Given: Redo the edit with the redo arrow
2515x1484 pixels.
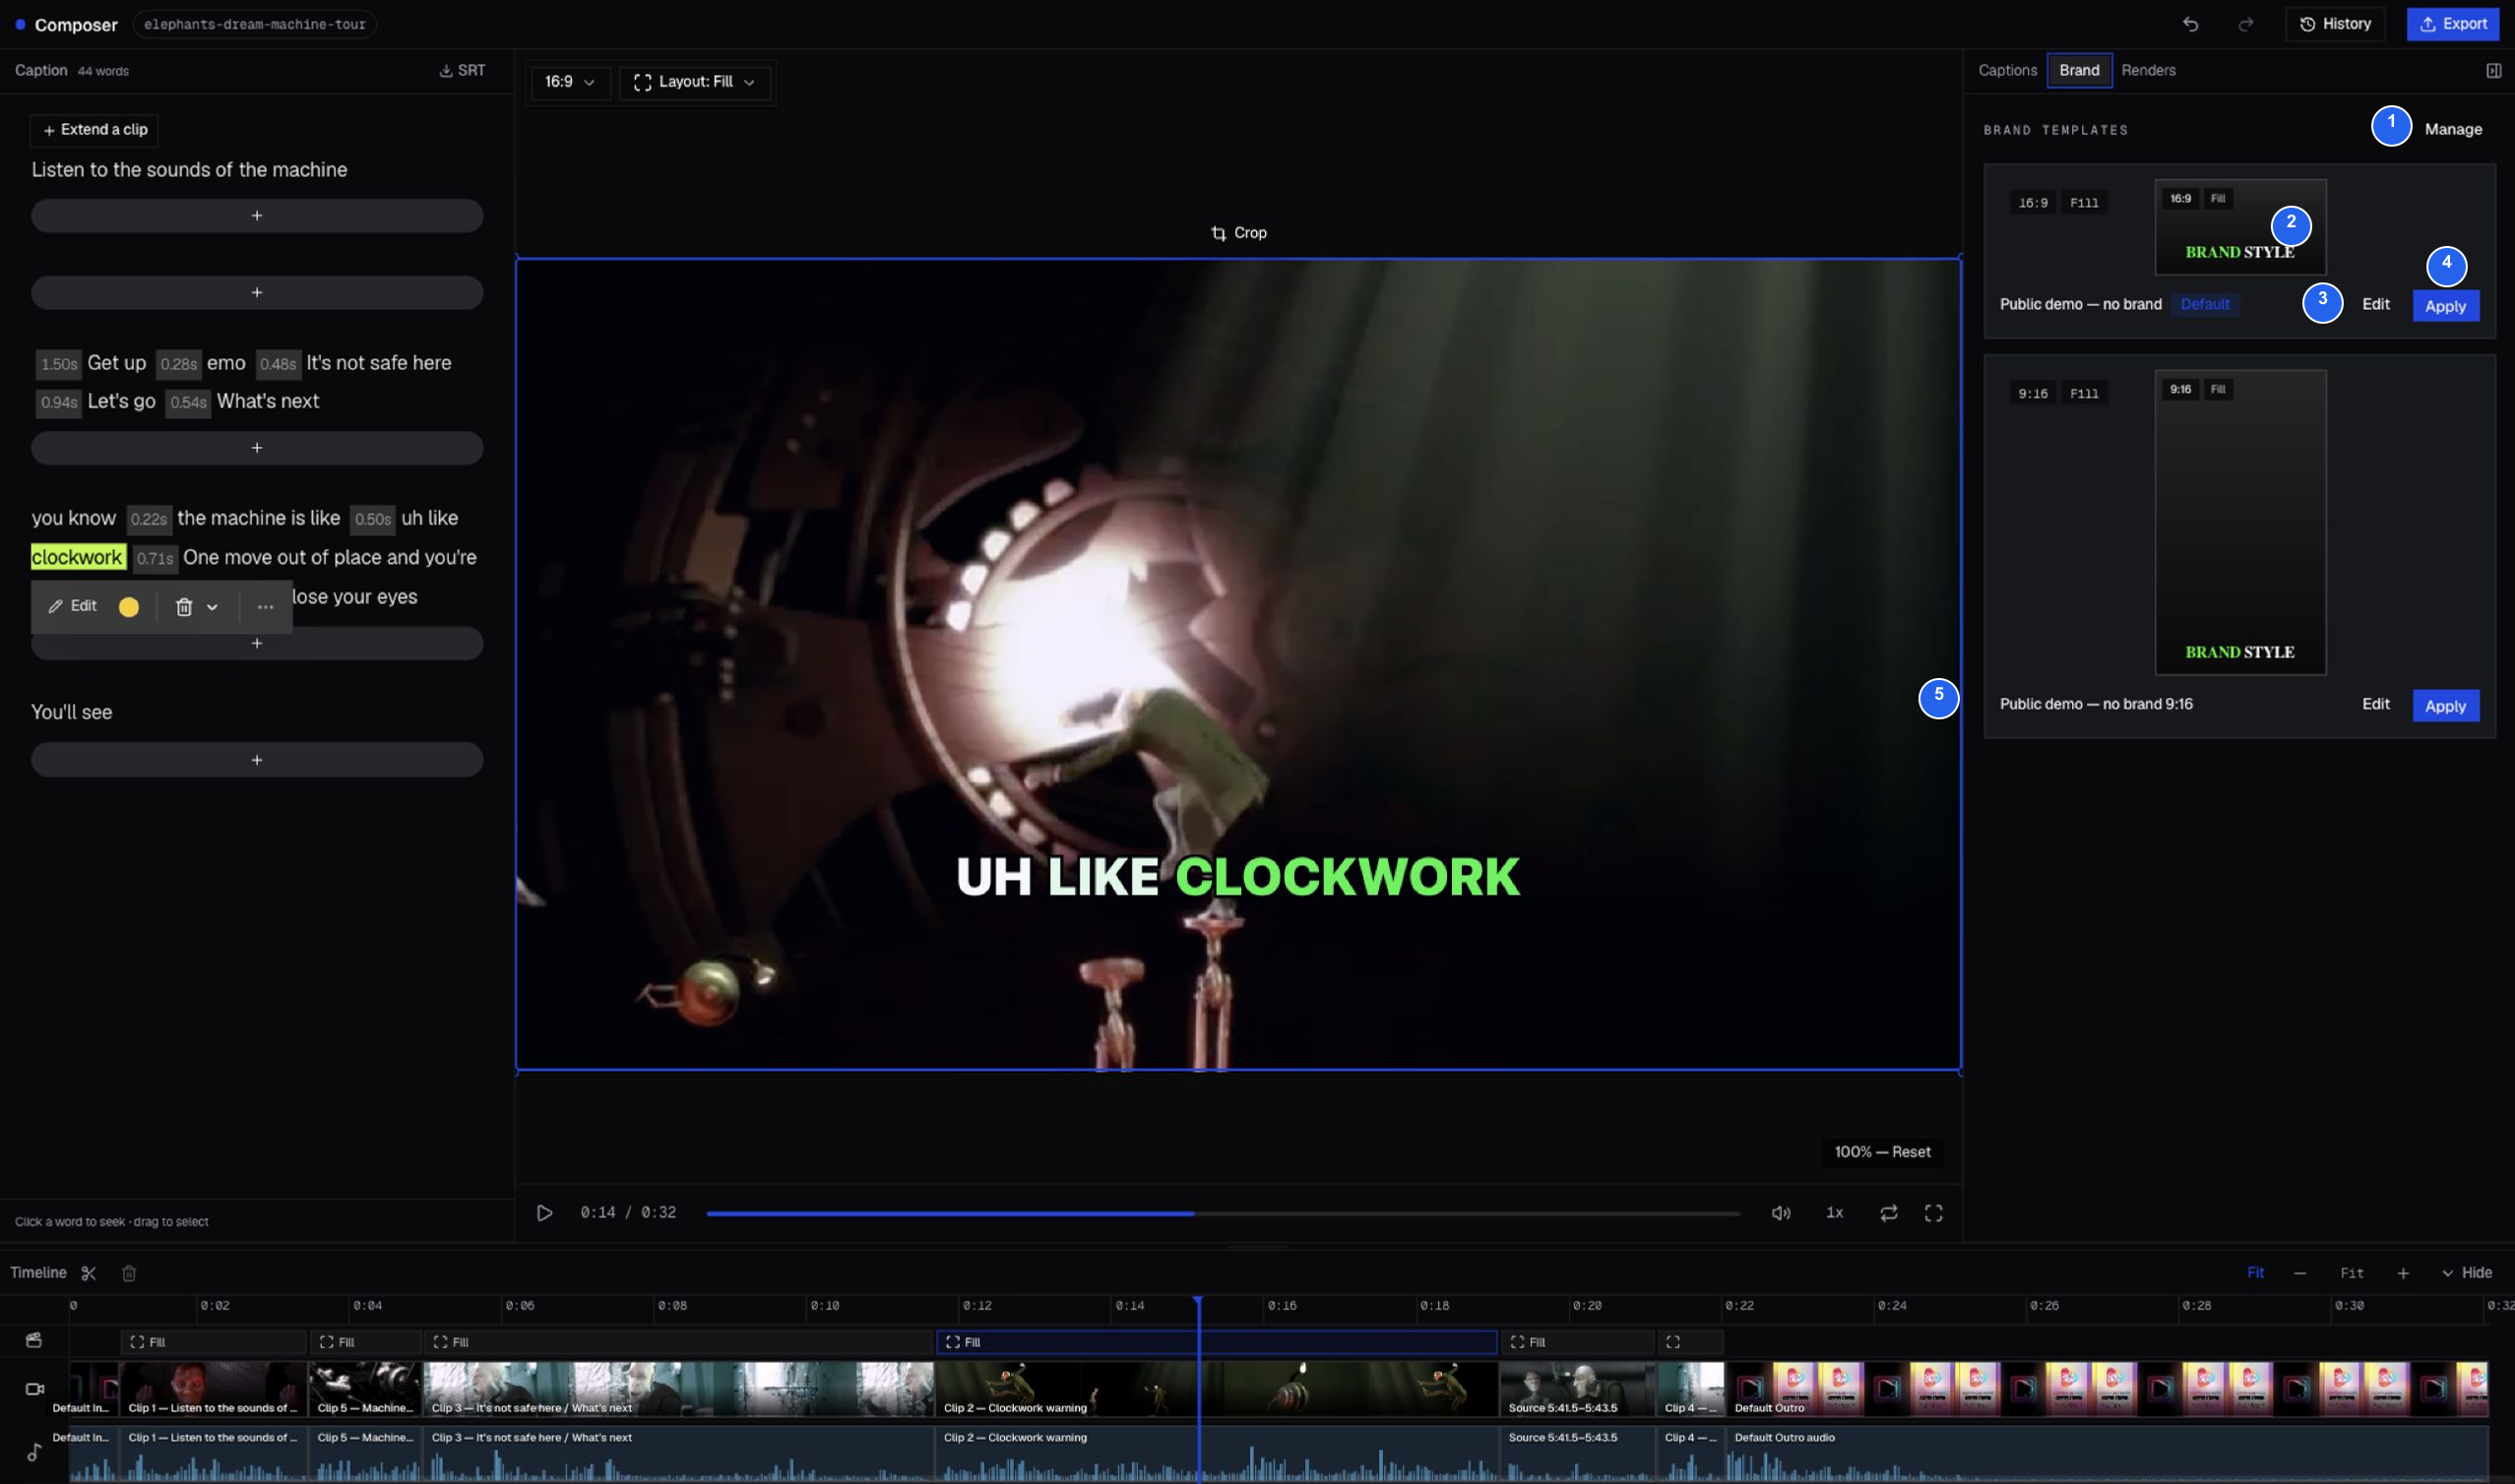Looking at the screenshot, I should tap(2246, 24).
